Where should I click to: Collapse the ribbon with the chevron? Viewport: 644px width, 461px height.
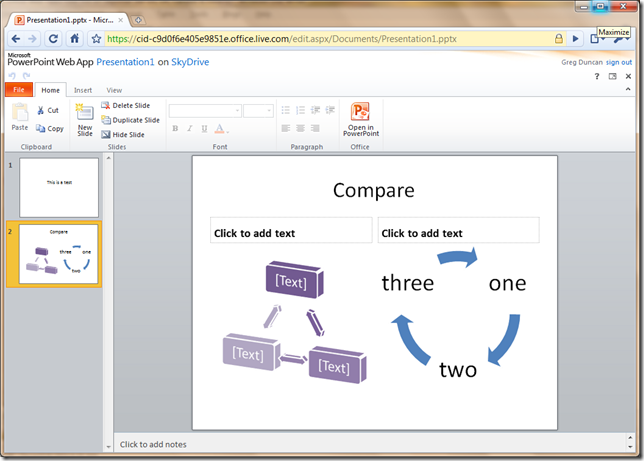(x=628, y=89)
